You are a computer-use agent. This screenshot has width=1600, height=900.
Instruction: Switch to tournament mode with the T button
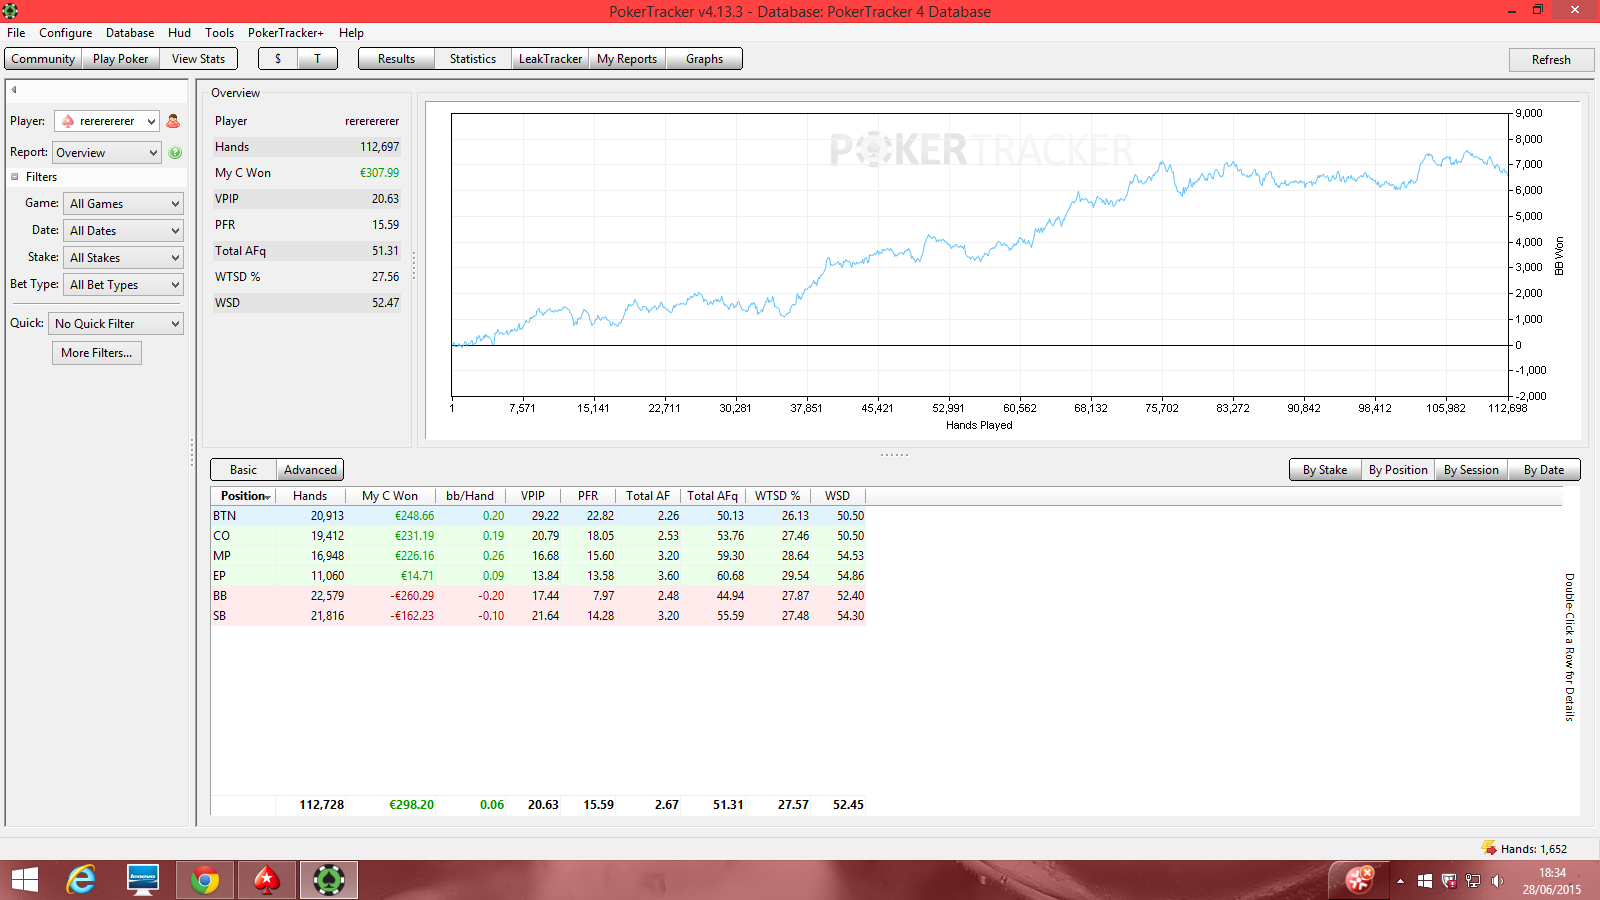click(x=318, y=59)
